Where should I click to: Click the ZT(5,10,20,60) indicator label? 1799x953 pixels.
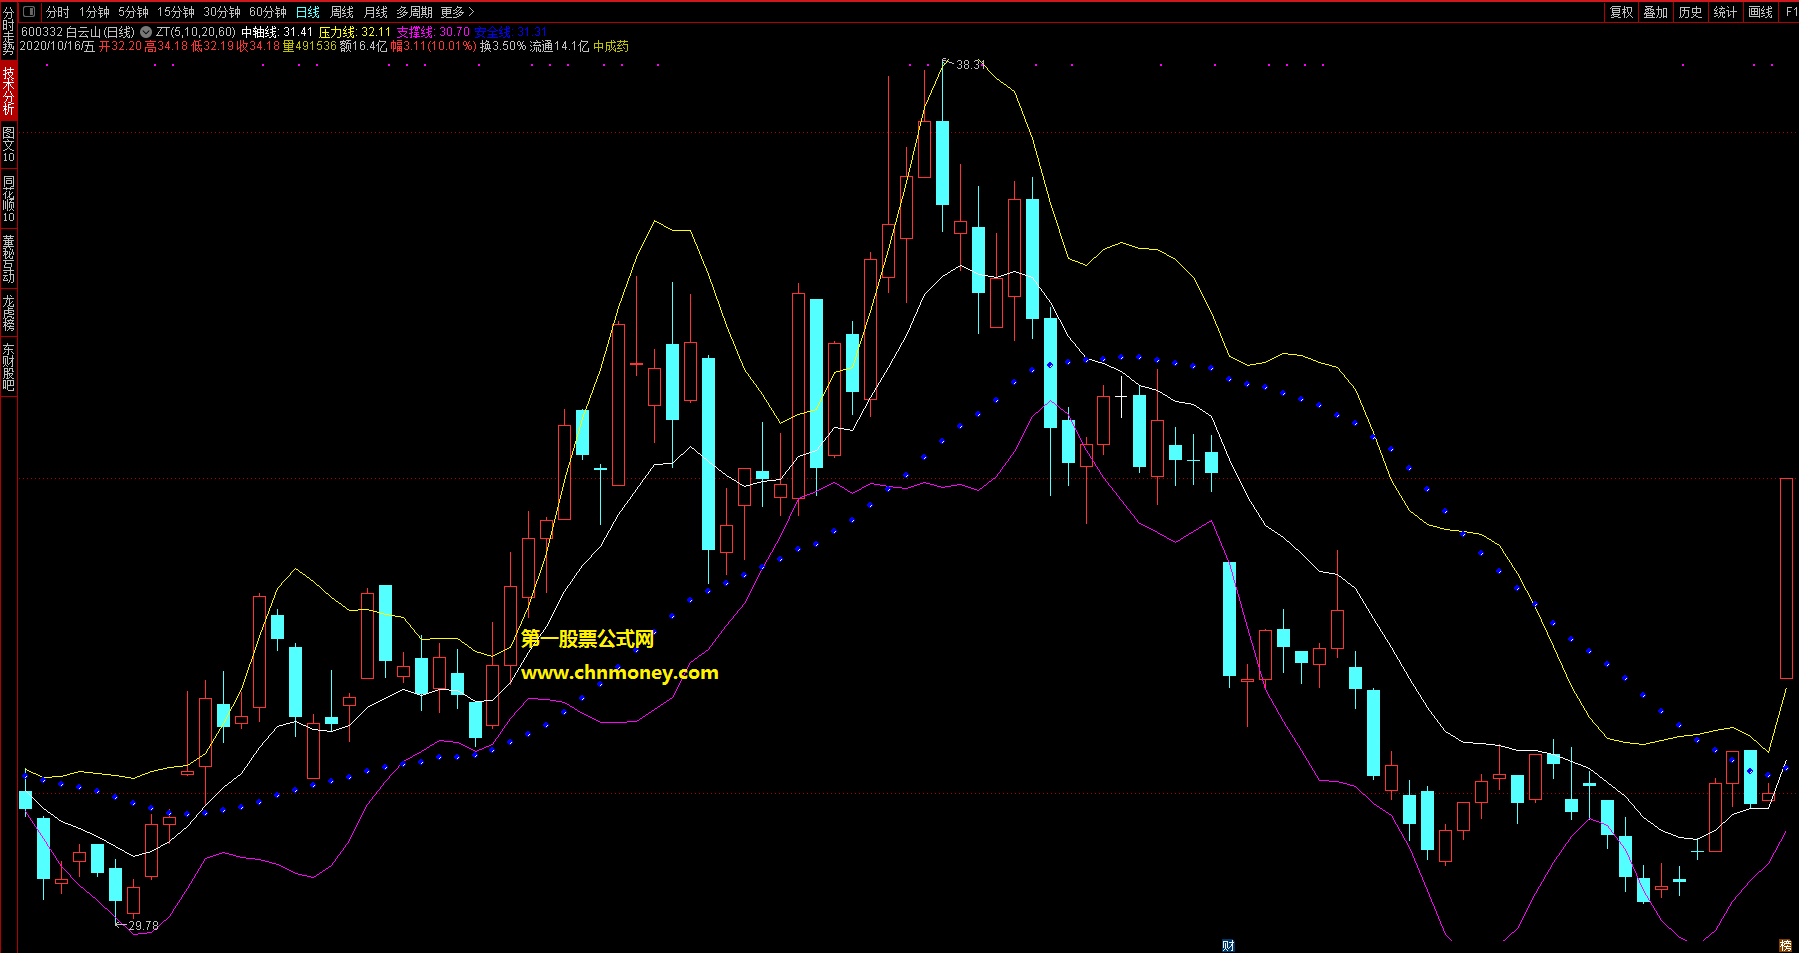click(x=196, y=32)
